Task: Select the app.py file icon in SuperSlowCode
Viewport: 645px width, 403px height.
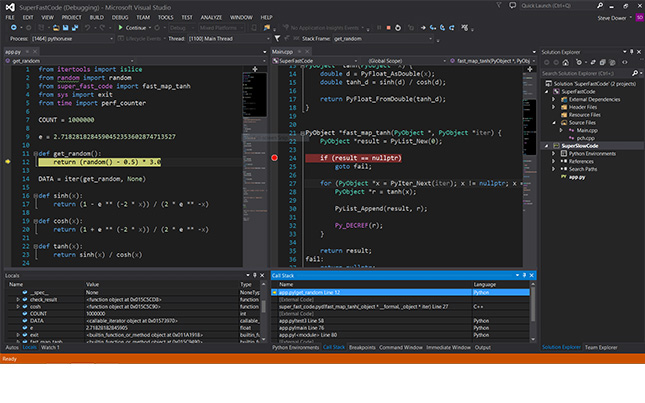Action: tap(561, 174)
